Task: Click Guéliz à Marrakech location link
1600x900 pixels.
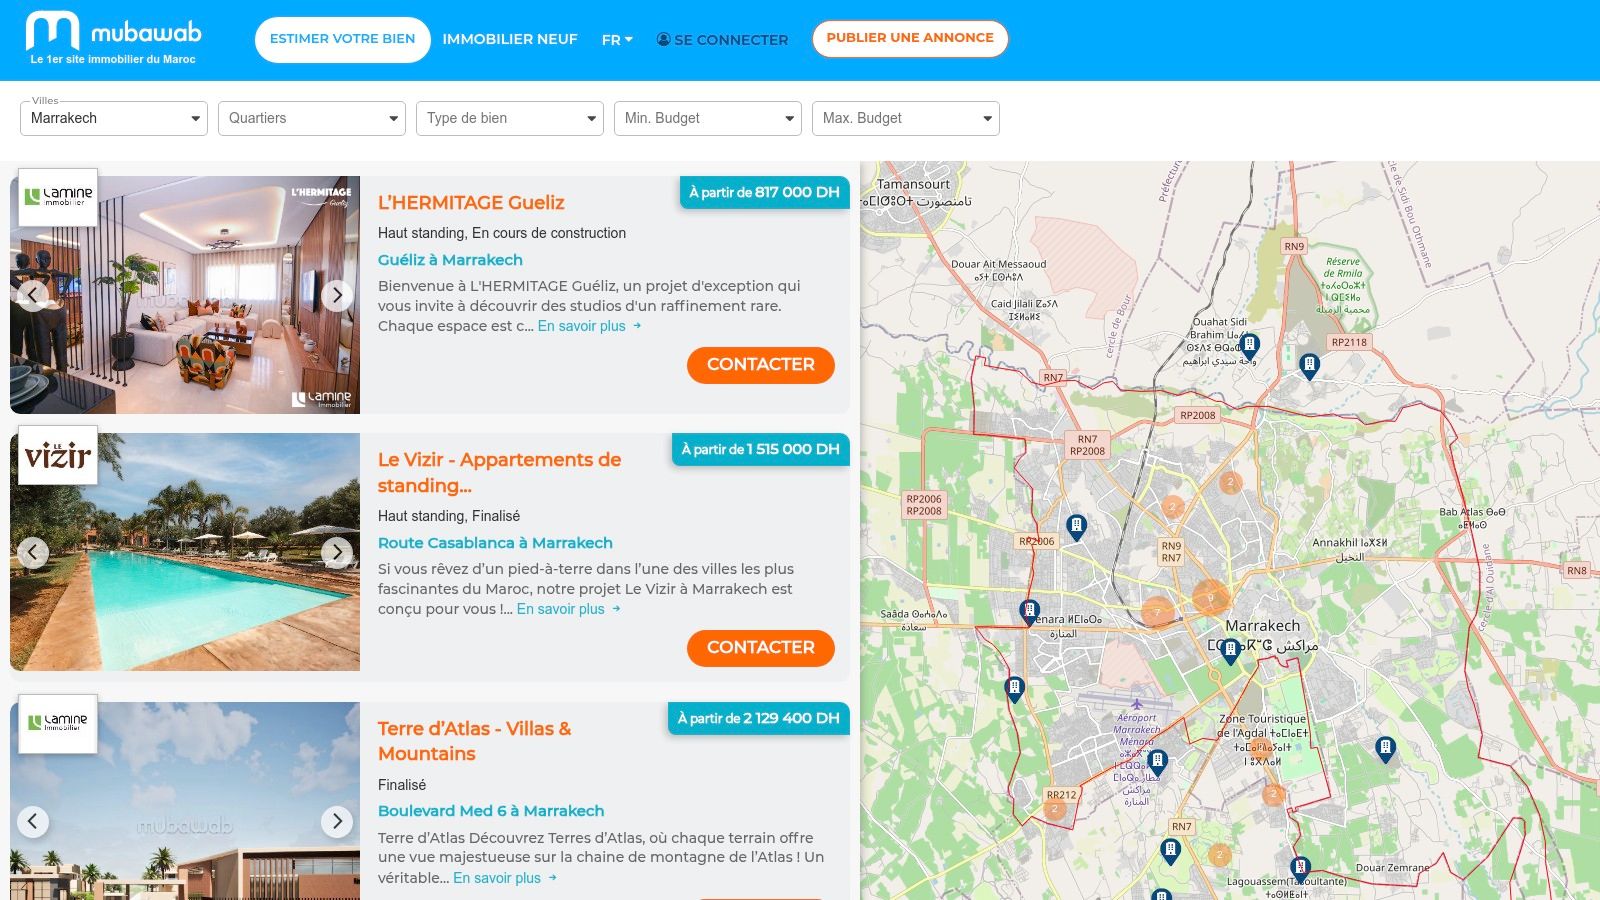Action: pyautogui.click(x=450, y=260)
